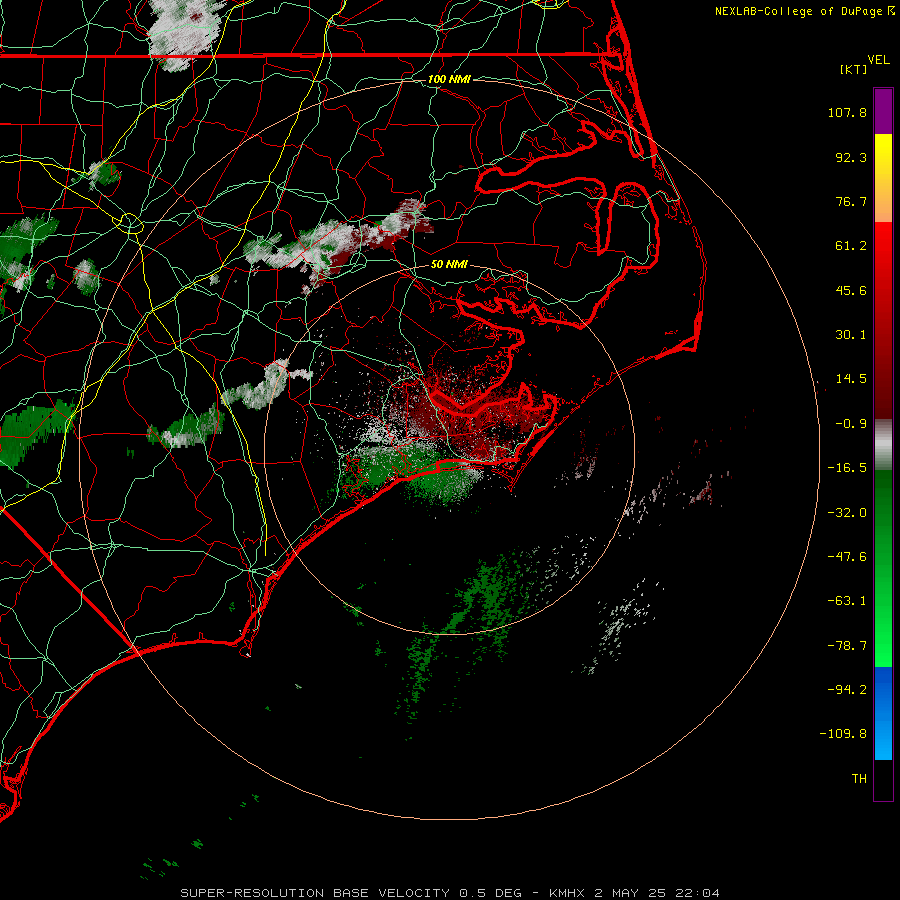
Task: Click the -47.6 velocity scale label
Action: tap(847, 557)
